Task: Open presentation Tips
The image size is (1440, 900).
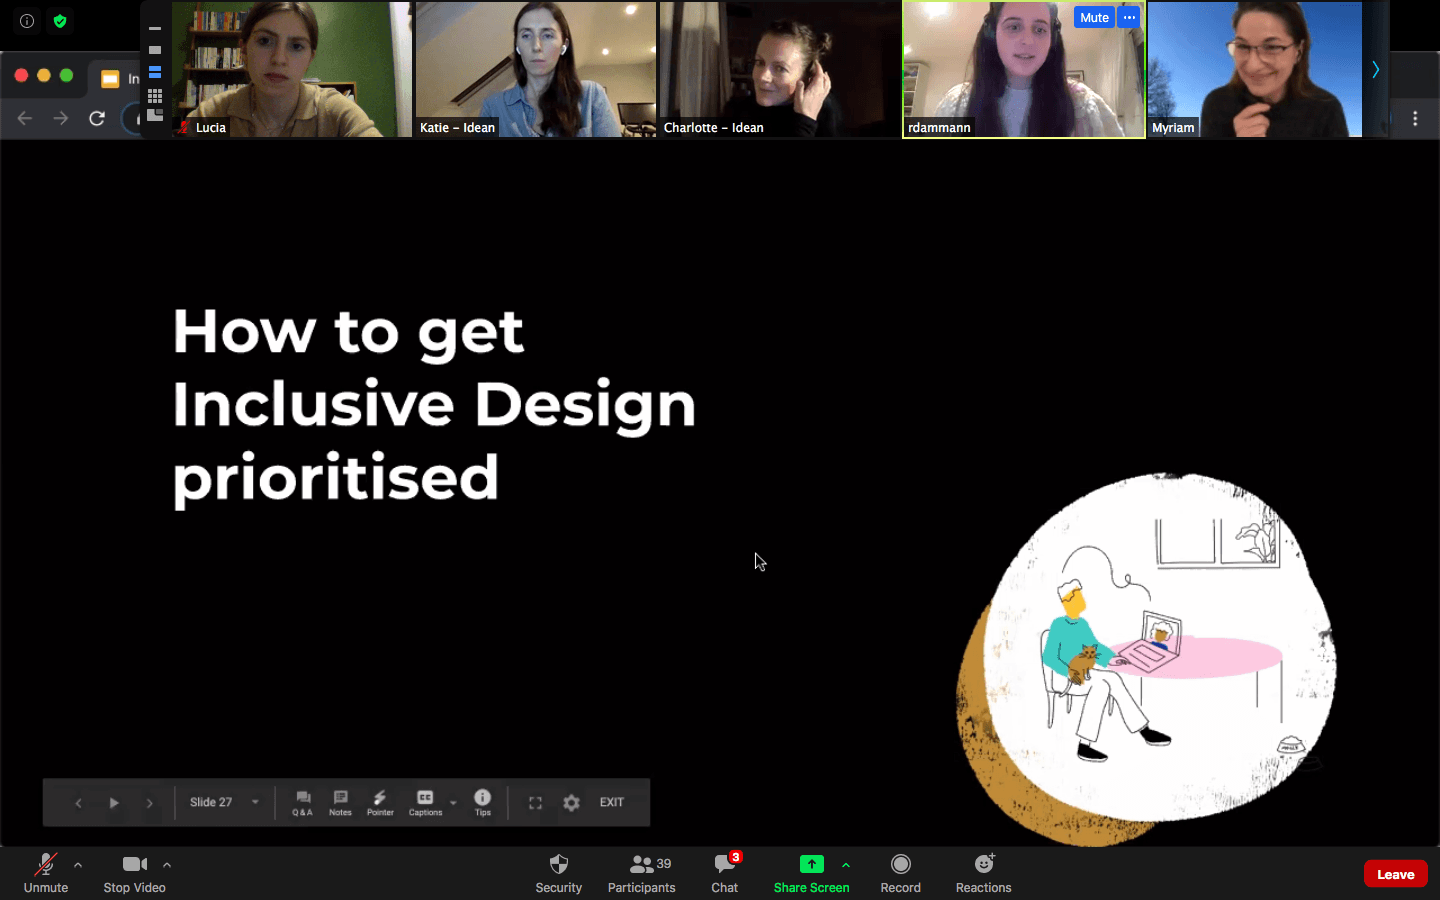Action: click(483, 803)
